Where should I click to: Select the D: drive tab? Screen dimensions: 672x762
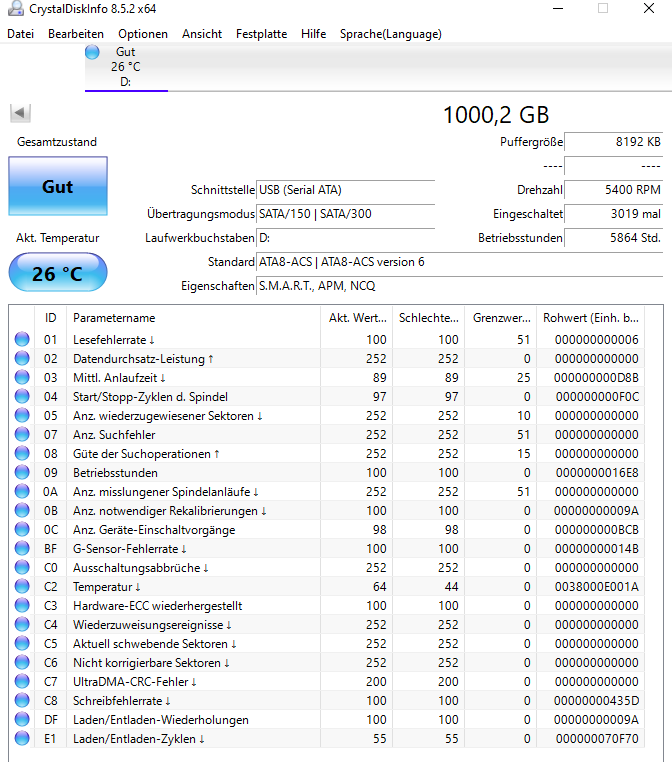(x=126, y=67)
